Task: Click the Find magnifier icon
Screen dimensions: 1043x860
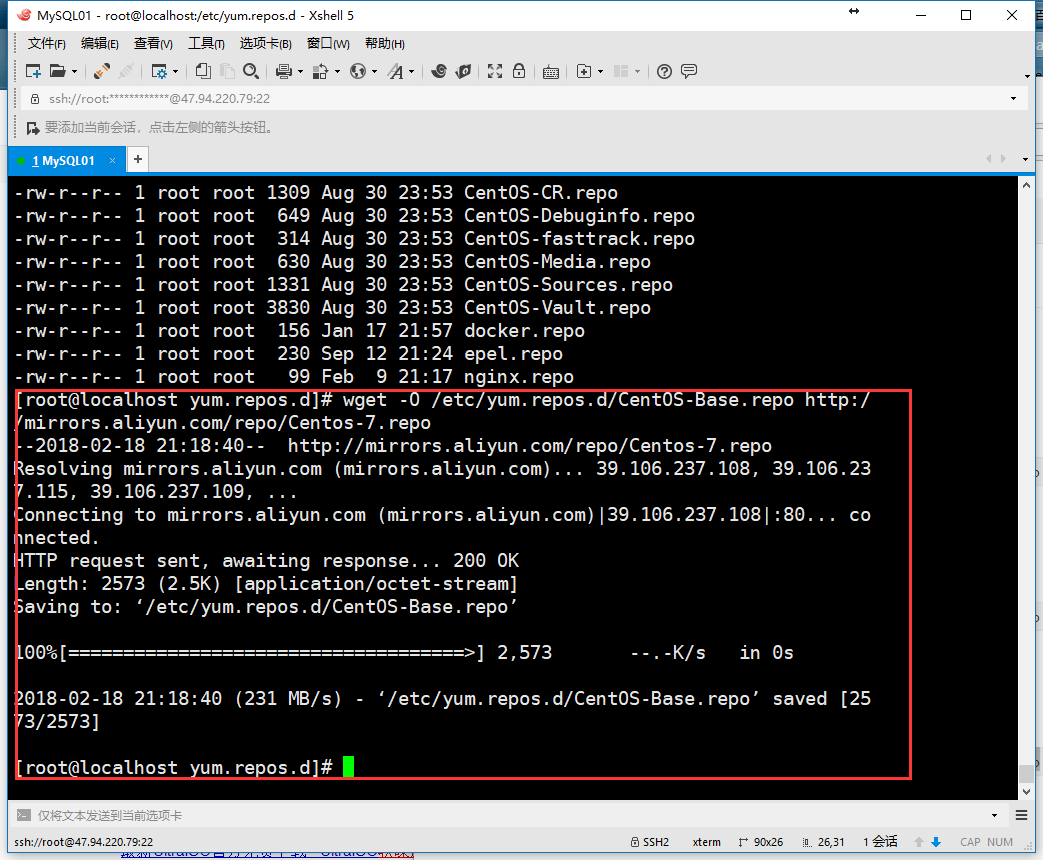Action: coord(251,71)
